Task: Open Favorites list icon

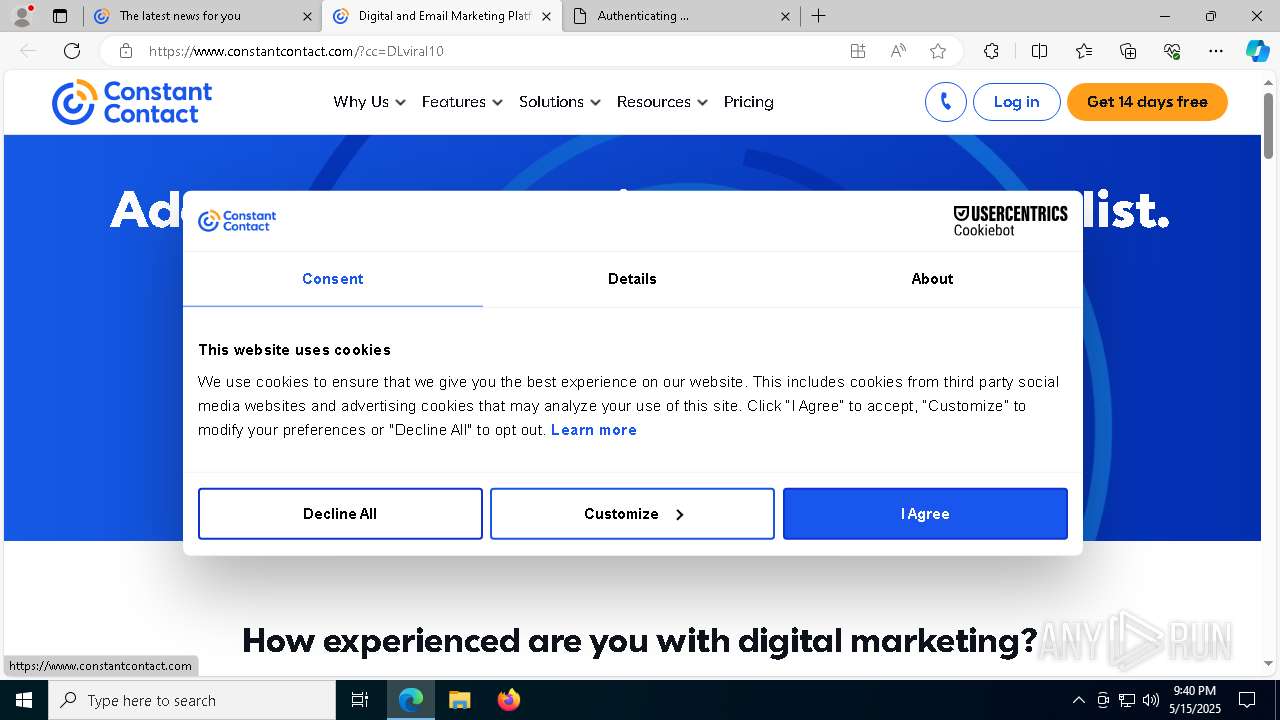Action: click(x=1084, y=51)
